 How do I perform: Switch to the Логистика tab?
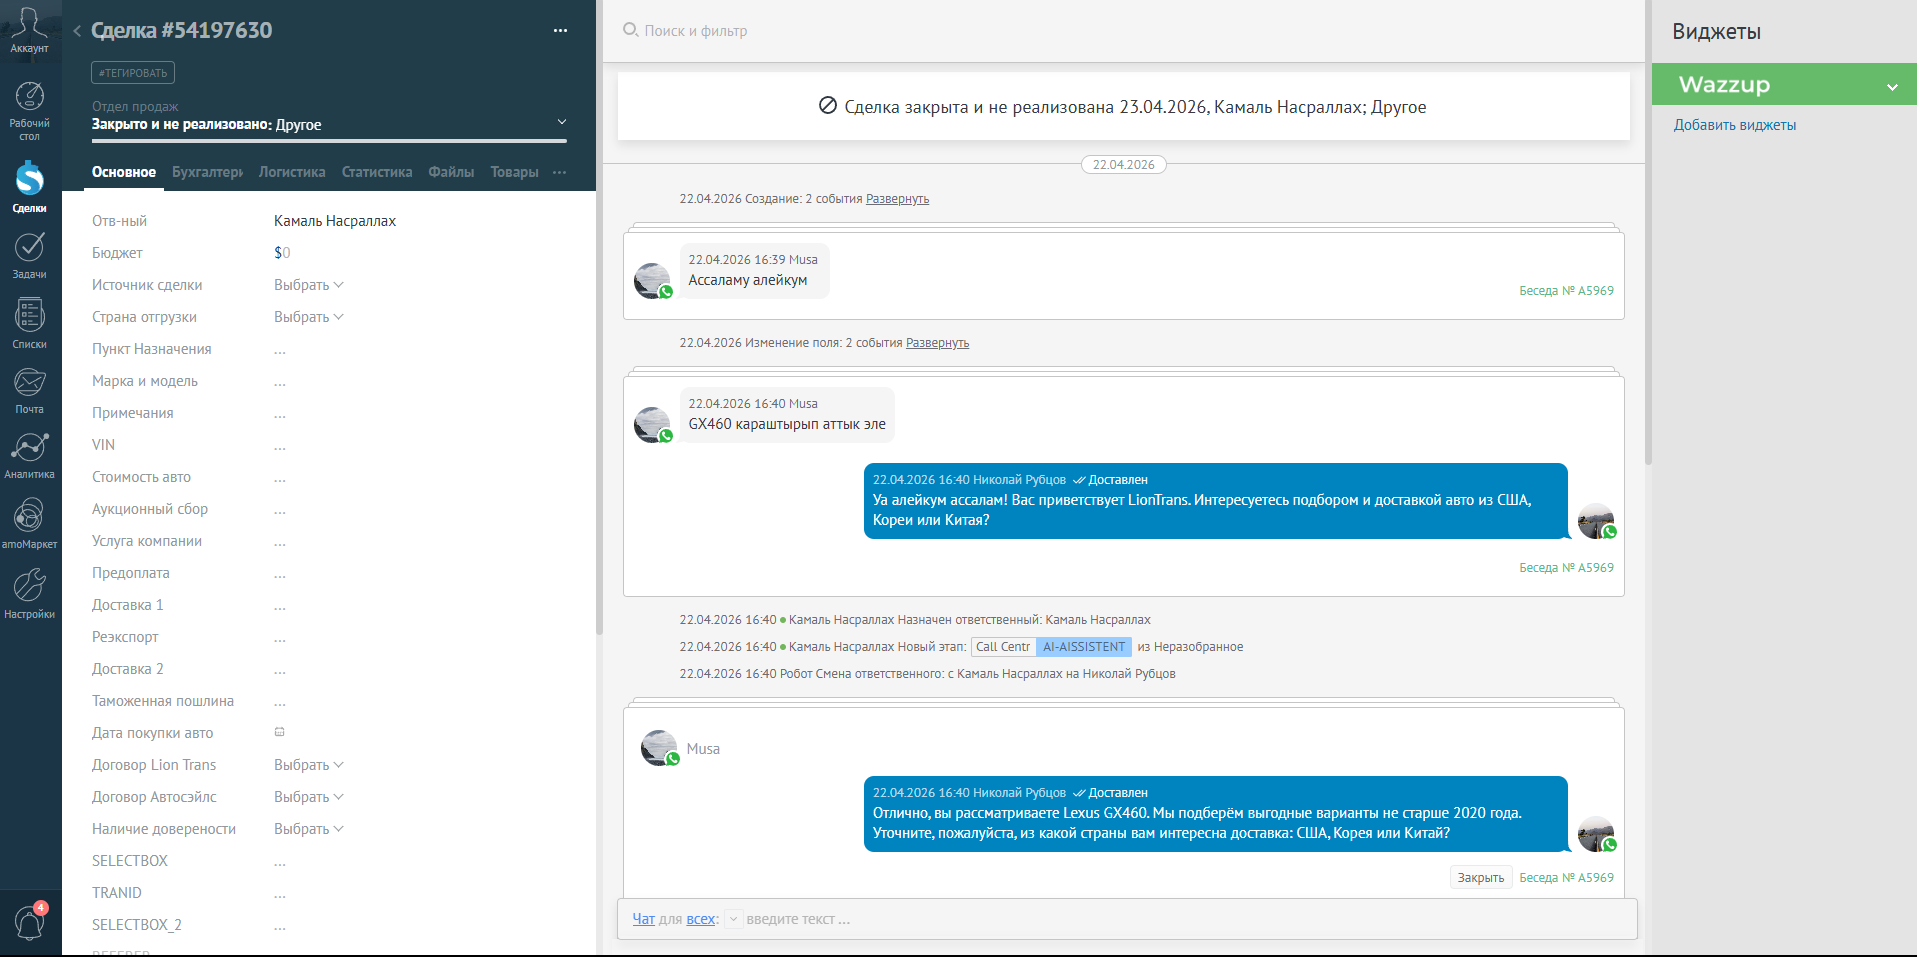(292, 172)
